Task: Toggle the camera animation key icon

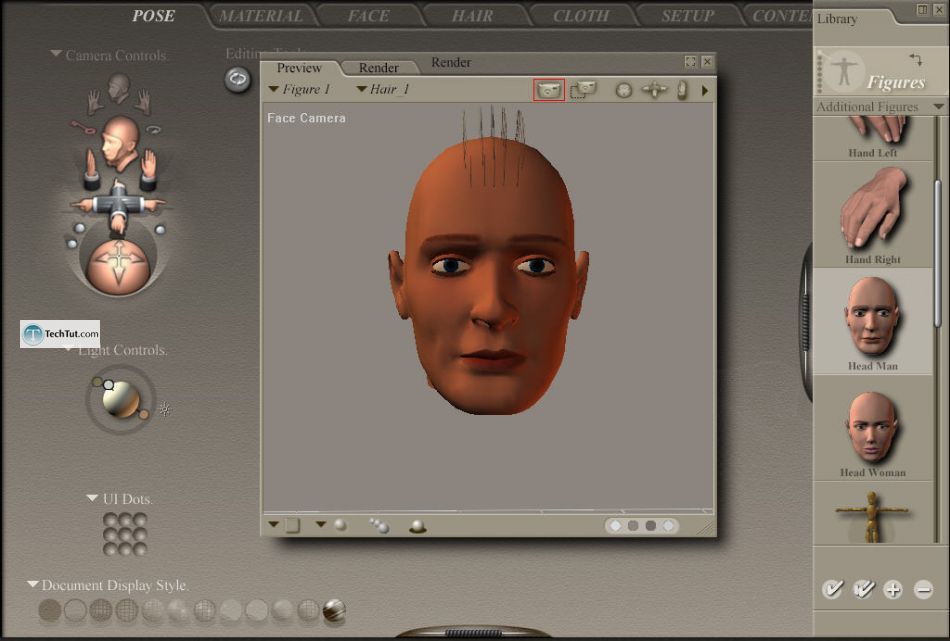Action: [x=82, y=127]
